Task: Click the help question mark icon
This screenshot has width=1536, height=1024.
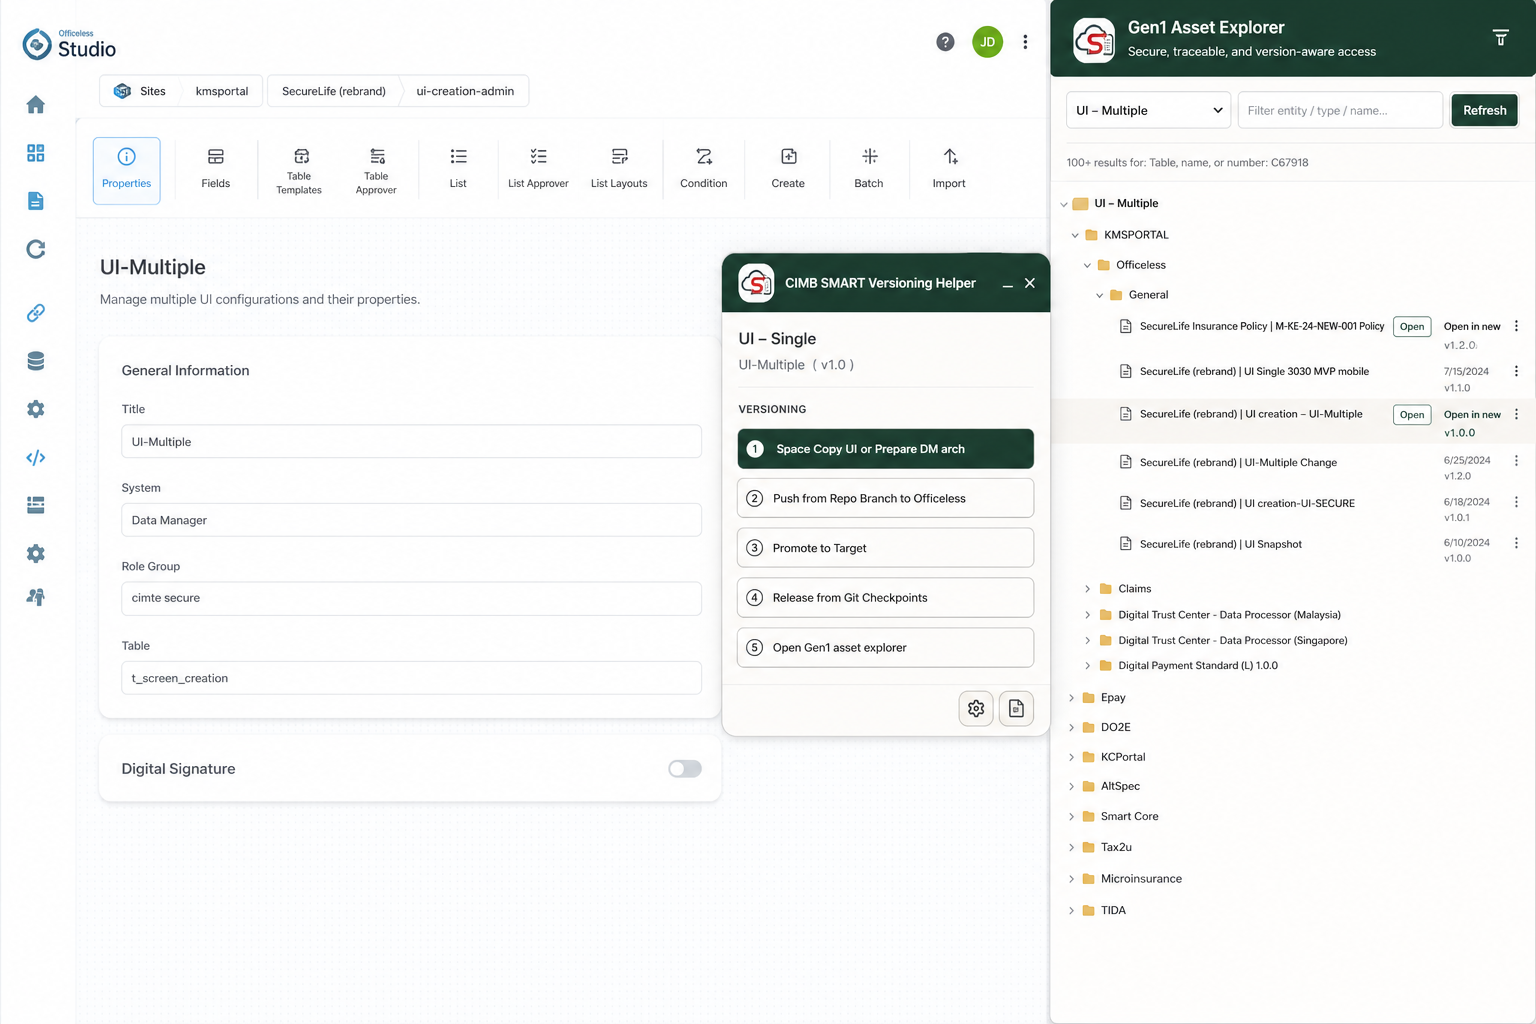Action: (x=945, y=42)
